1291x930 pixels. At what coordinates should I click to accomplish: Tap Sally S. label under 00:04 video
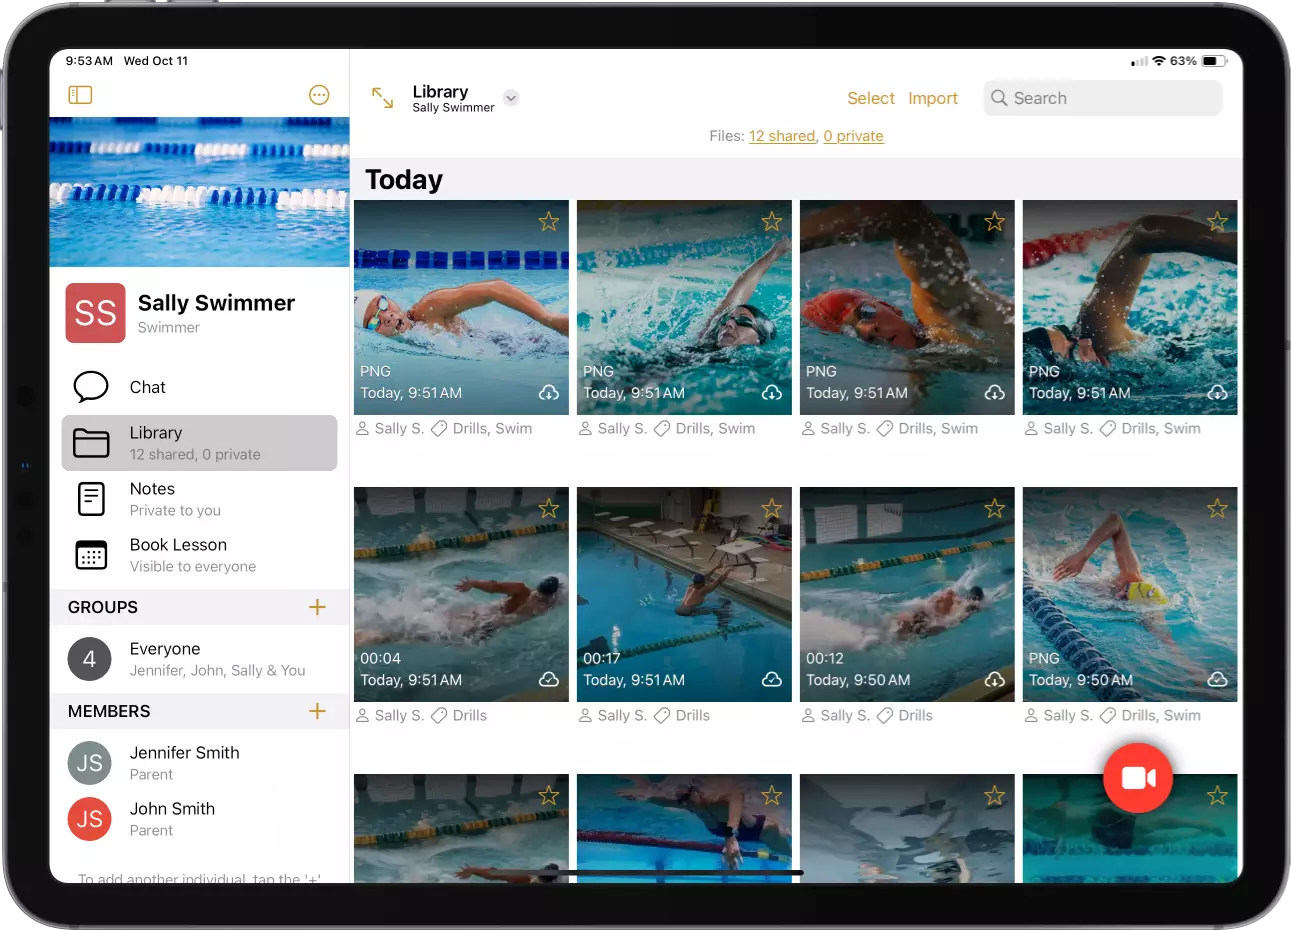coord(399,715)
